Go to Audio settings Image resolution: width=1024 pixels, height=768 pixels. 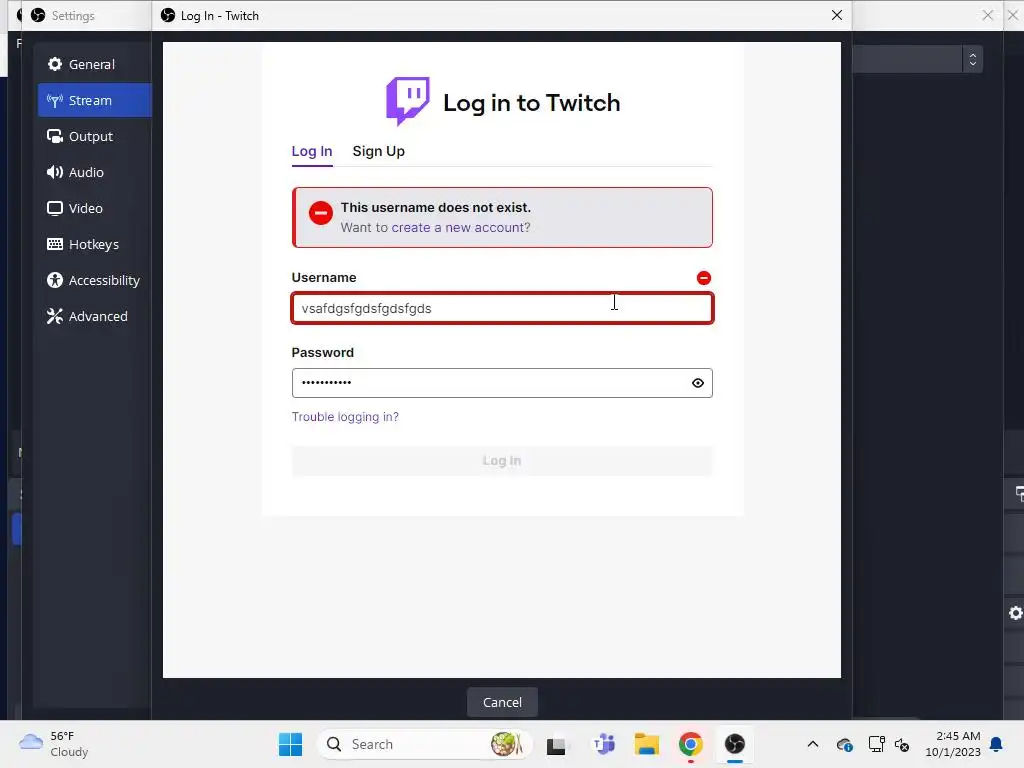click(94, 172)
